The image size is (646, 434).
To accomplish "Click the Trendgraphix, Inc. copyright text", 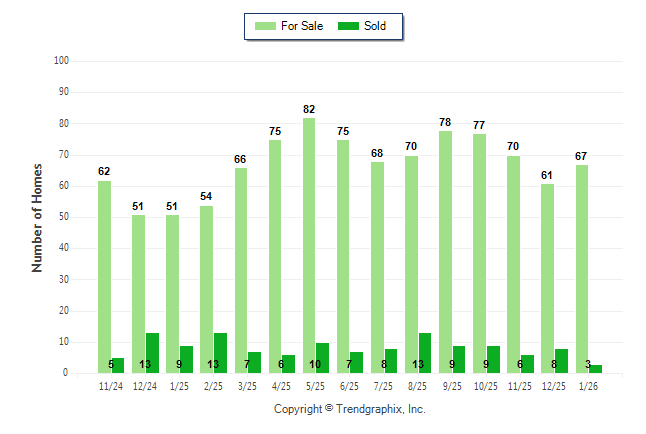I will coord(350,409).
